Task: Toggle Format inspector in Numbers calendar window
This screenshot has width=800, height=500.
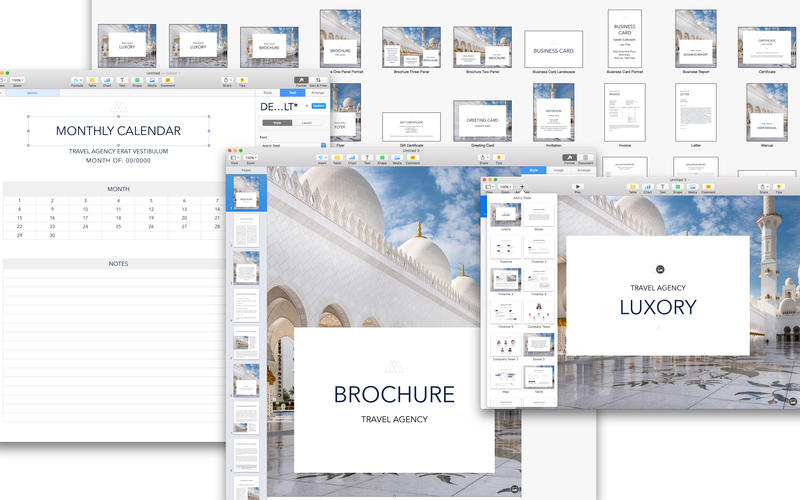Action: coord(301,81)
